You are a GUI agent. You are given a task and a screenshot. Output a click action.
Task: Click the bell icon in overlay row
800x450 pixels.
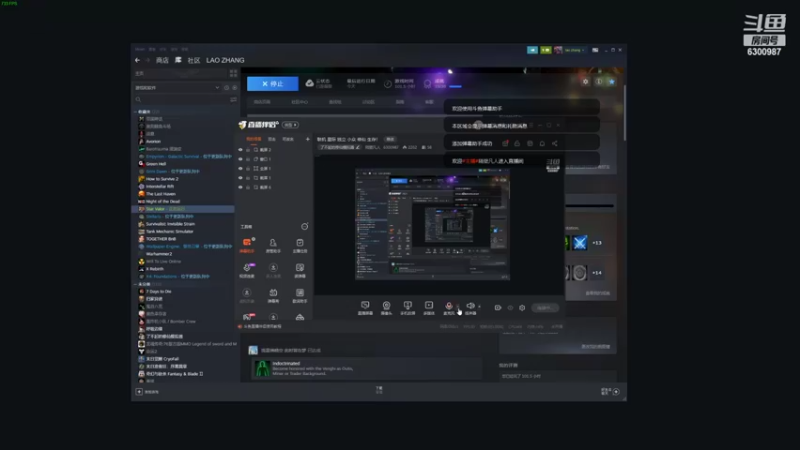tap(542, 143)
